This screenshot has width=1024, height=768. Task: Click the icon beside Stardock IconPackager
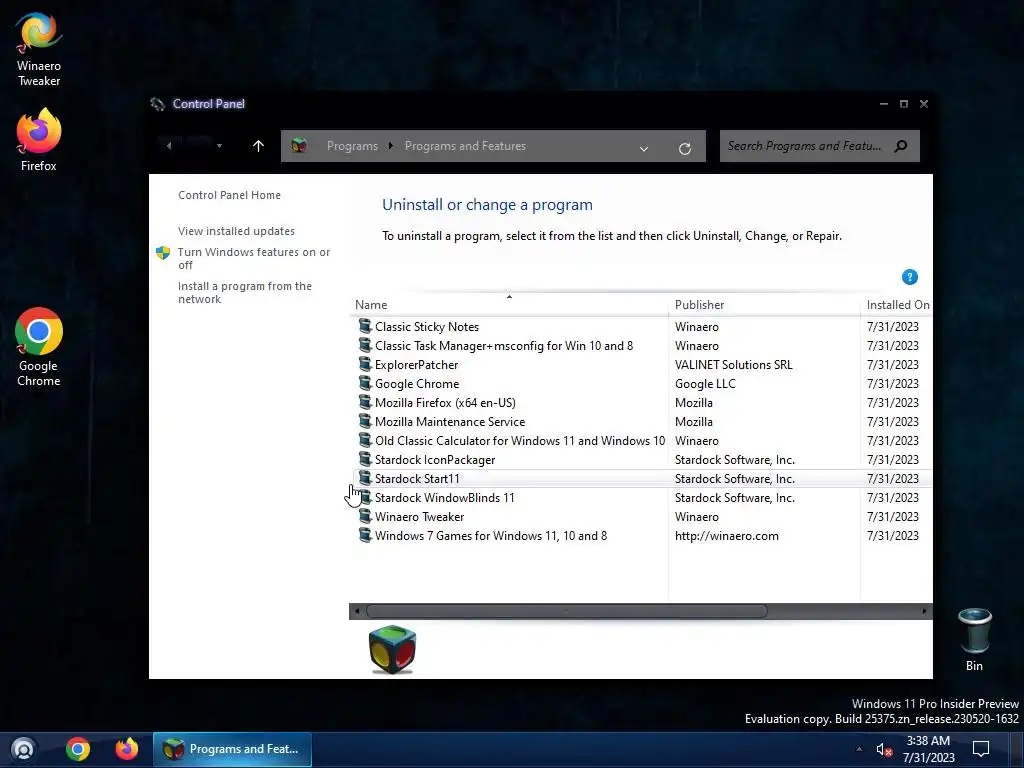[x=365, y=459]
